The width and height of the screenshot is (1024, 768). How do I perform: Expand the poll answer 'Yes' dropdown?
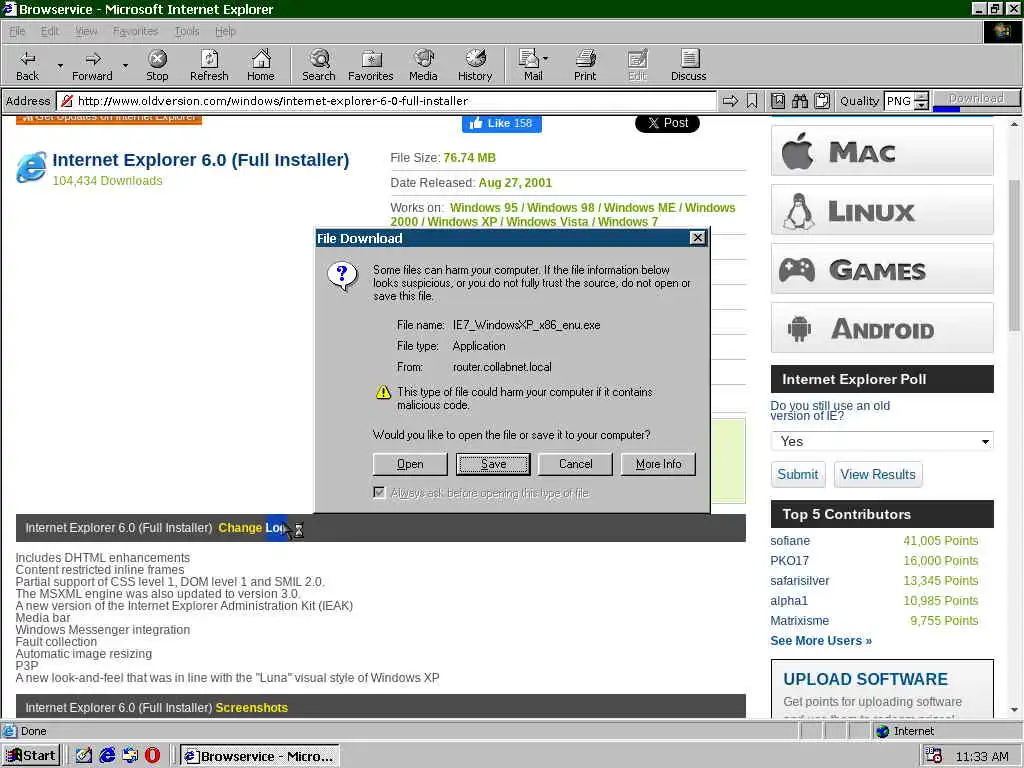(882, 441)
